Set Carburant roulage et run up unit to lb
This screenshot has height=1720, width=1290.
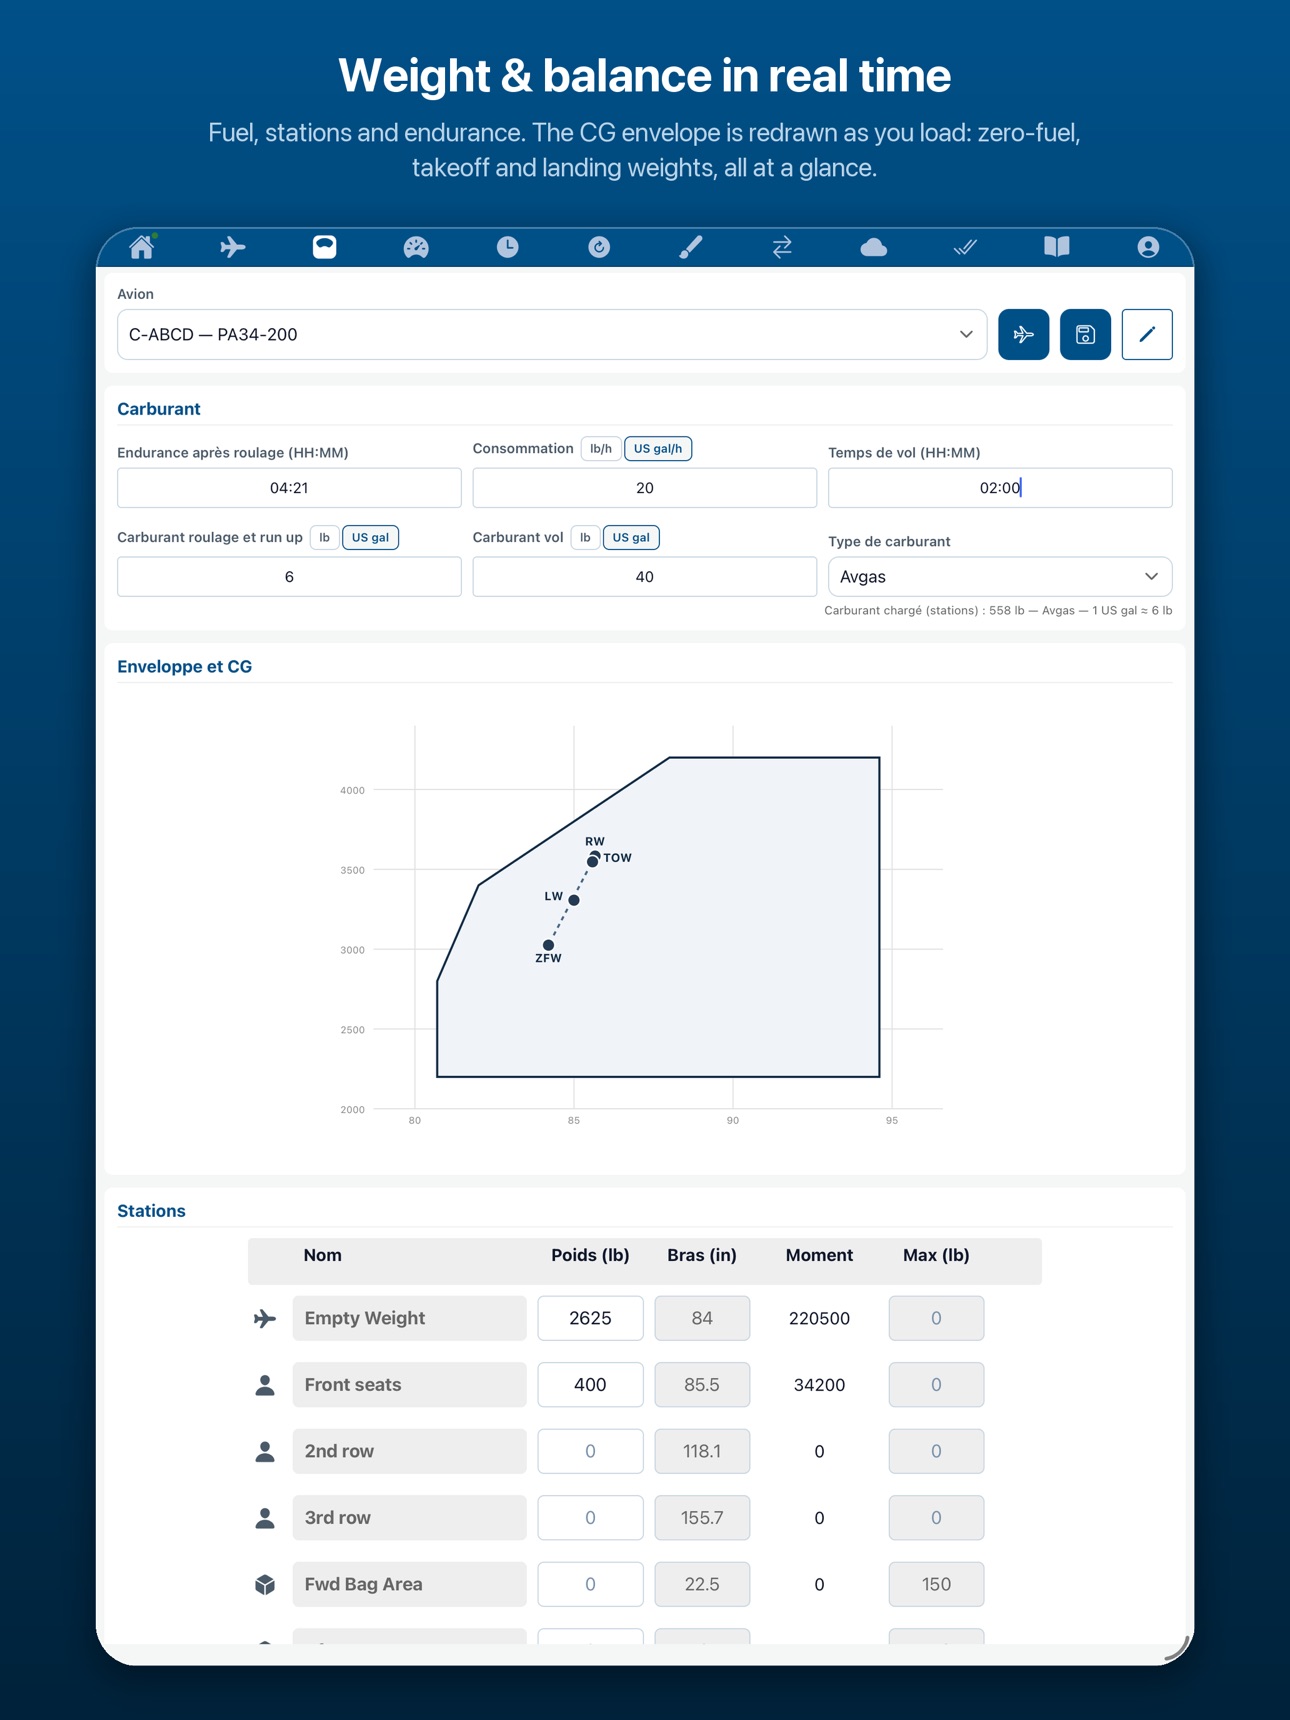(x=325, y=538)
